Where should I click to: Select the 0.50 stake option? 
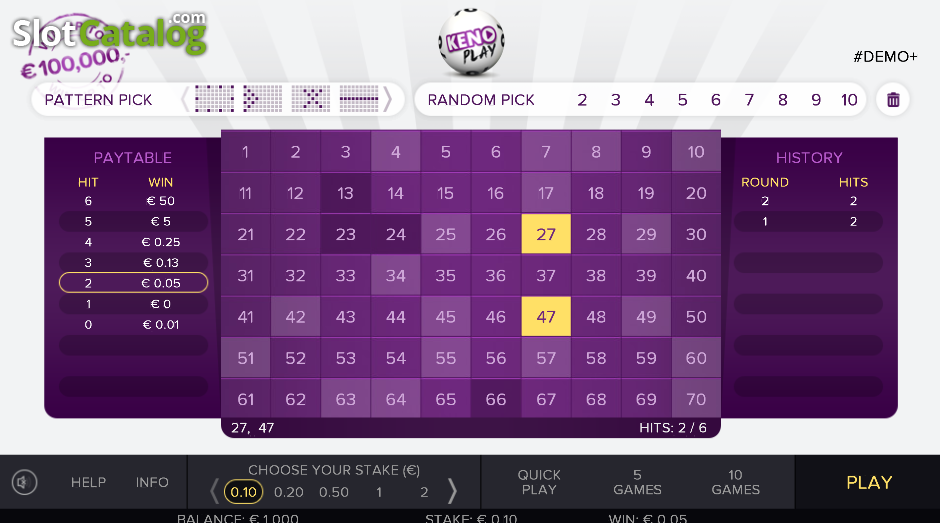click(334, 492)
